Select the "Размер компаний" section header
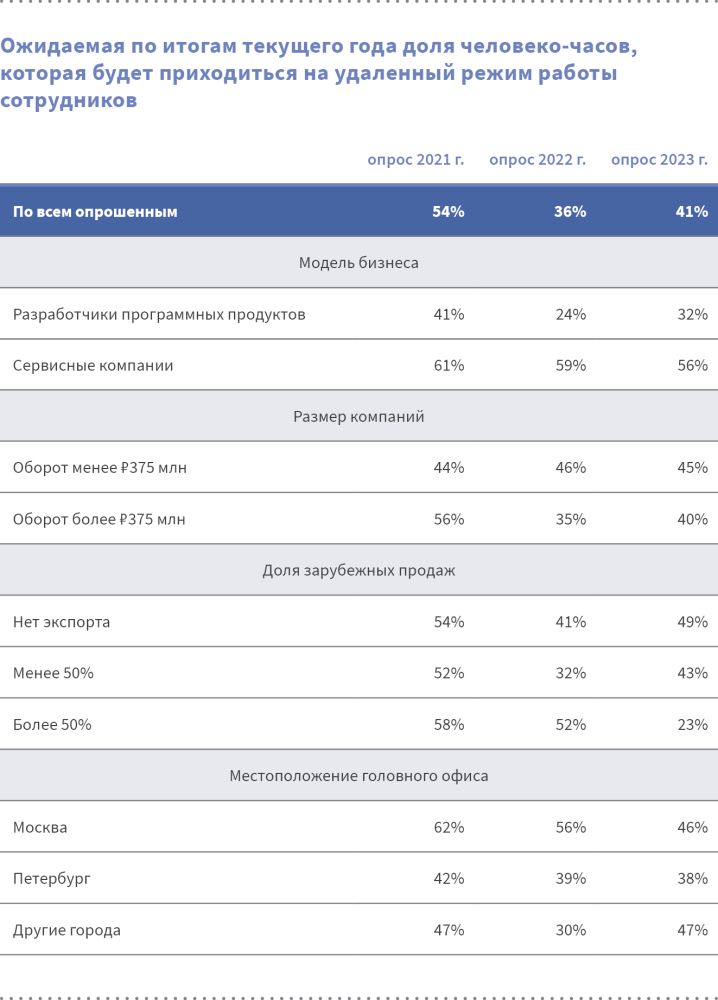 point(358,417)
